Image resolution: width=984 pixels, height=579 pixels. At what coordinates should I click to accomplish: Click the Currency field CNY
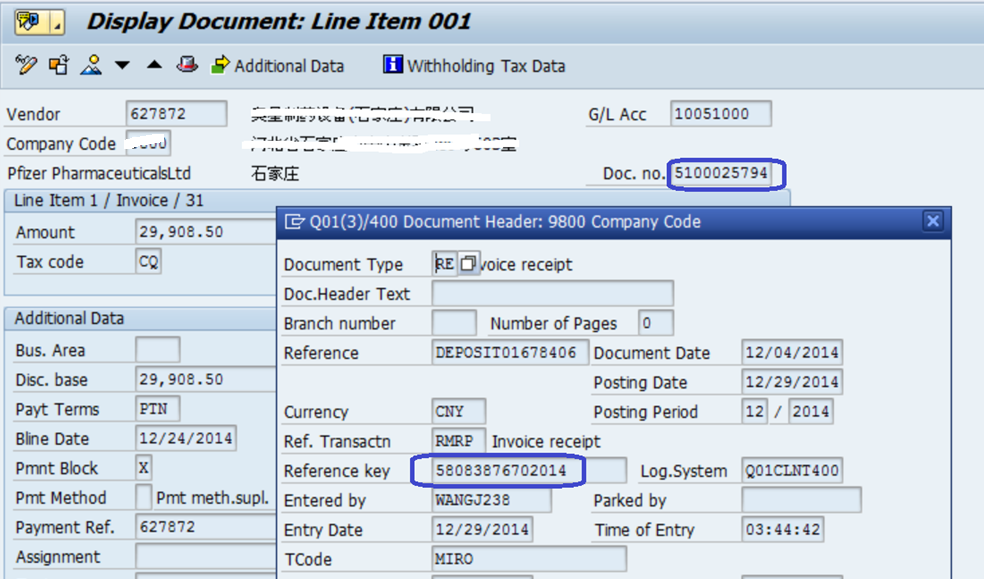(x=458, y=411)
